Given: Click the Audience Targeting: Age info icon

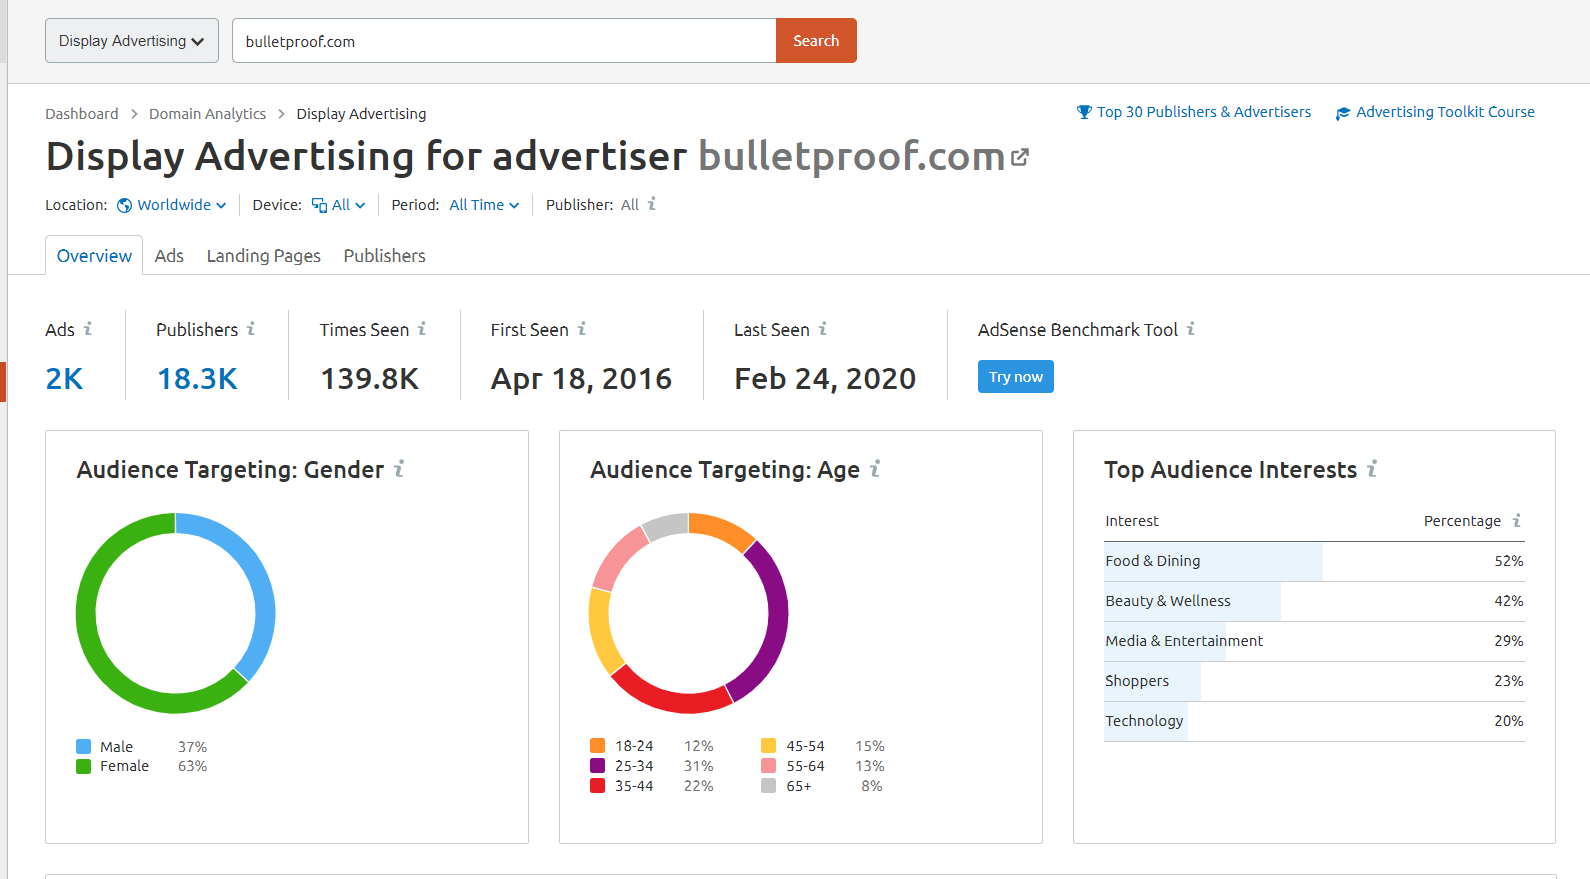Looking at the screenshot, I should [x=875, y=468].
